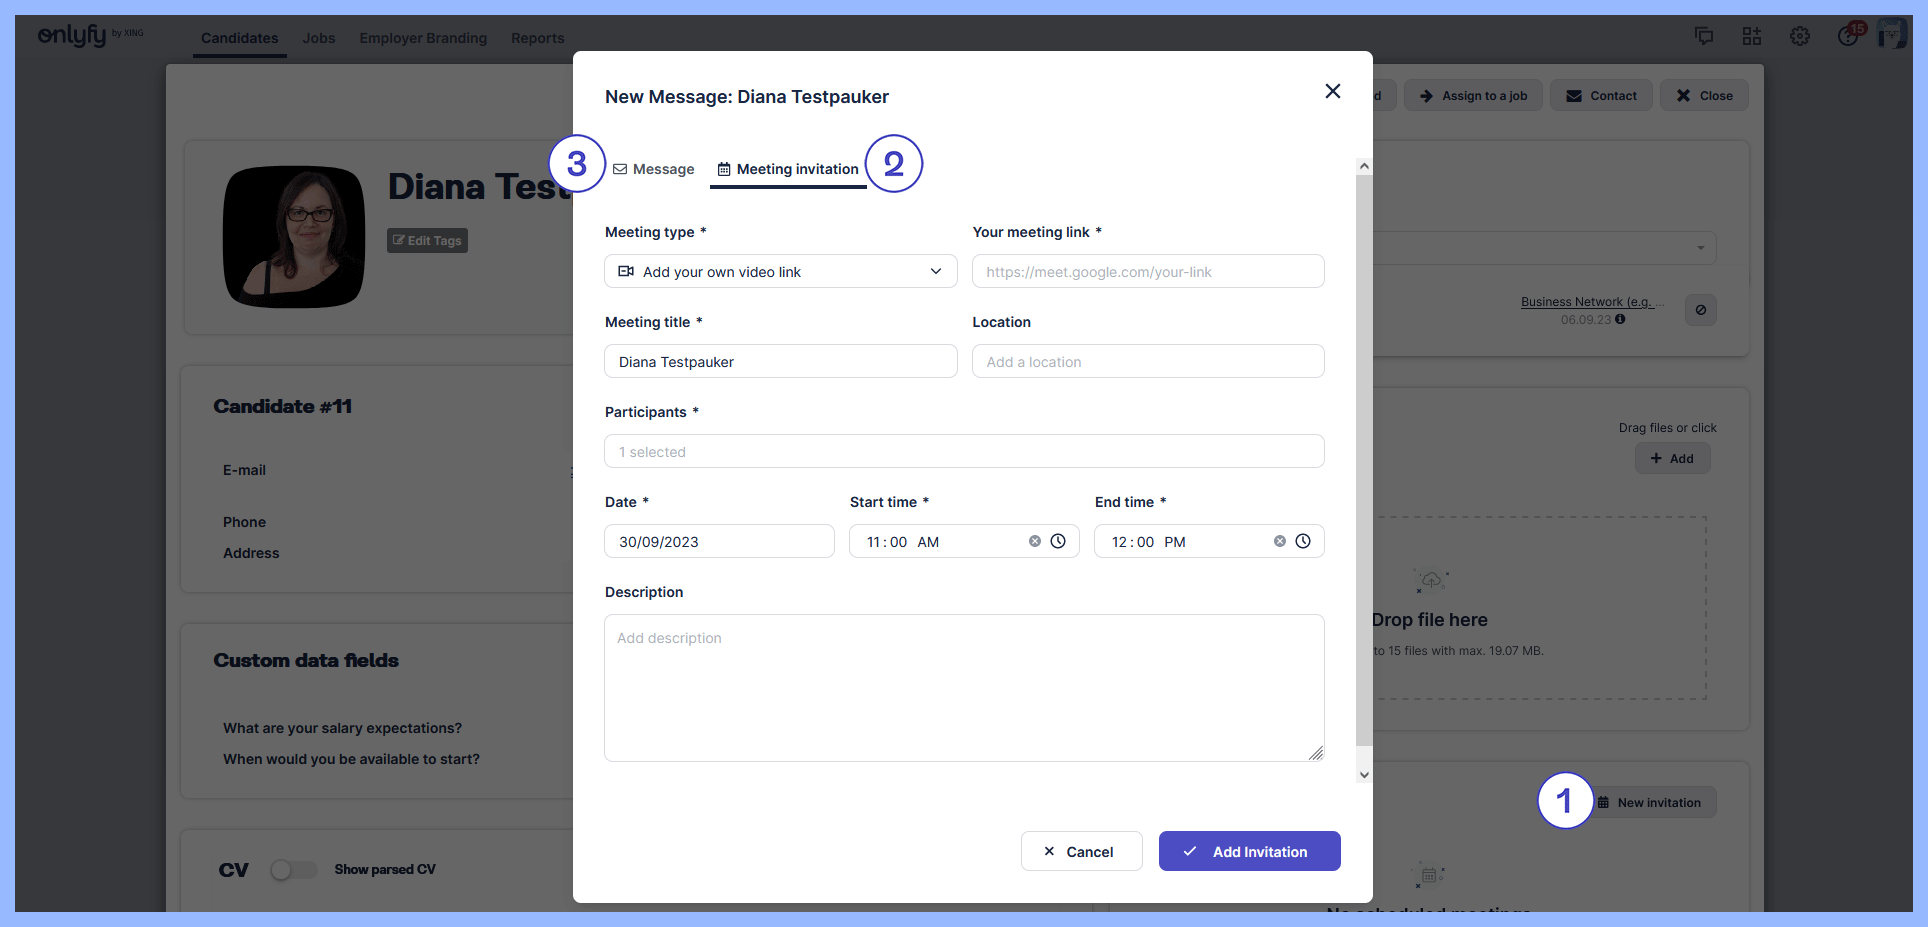Open the Participants selection field
The height and width of the screenshot is (927, 1928).
click(x=964, y=451)
